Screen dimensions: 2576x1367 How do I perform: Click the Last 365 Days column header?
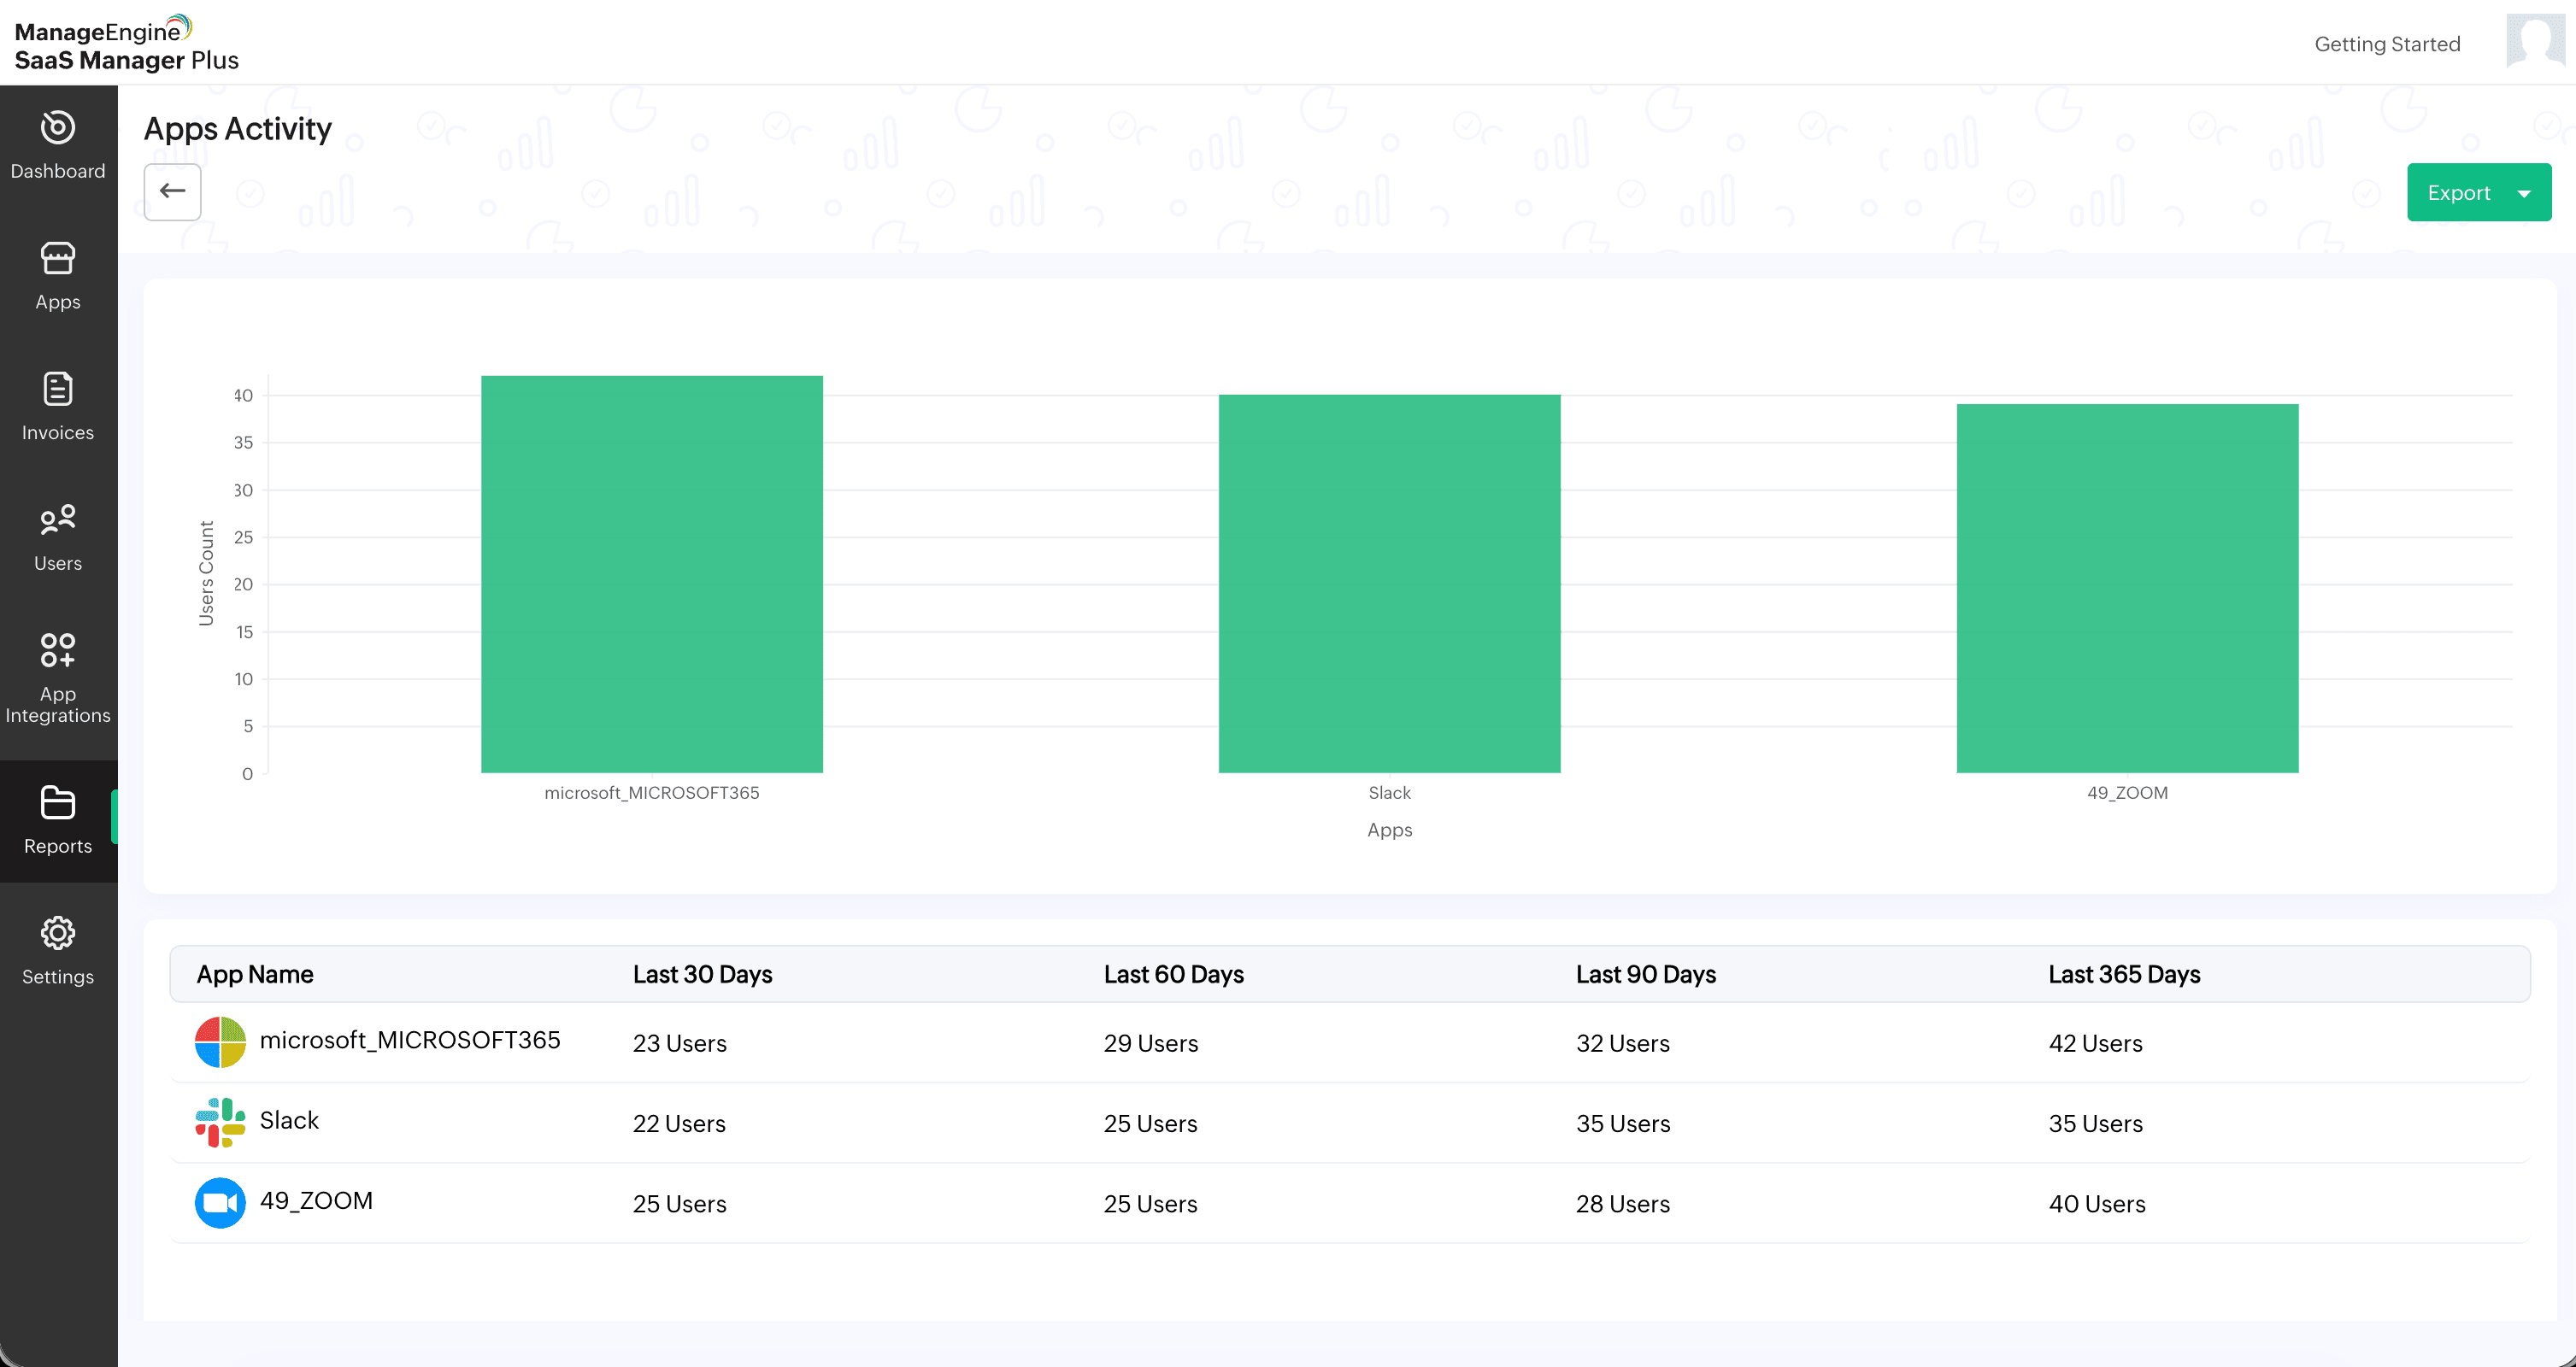tap(2123, 974)
